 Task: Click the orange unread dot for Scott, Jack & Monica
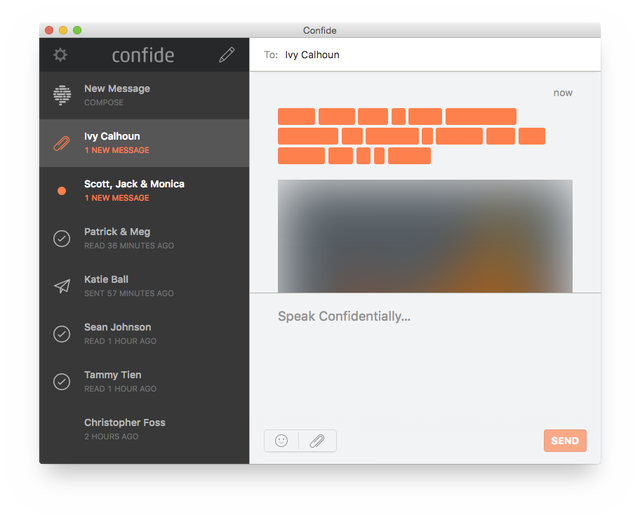(62, 191)
